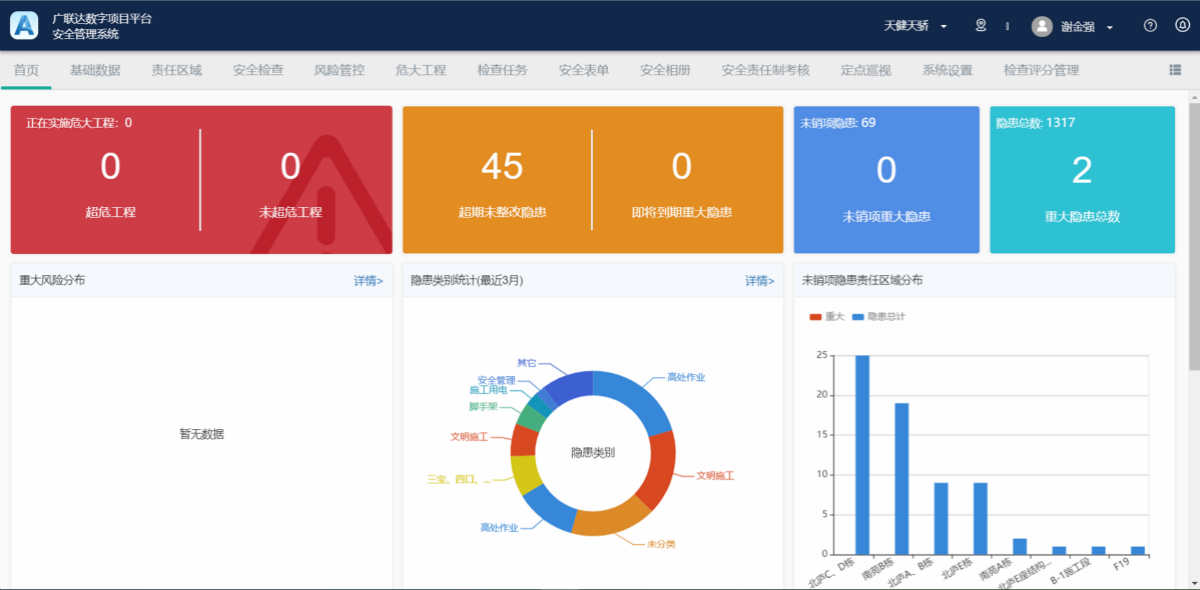Open the 危大工程 tab
This screenshot has height=590, width=1200.
tap(421, 70)
